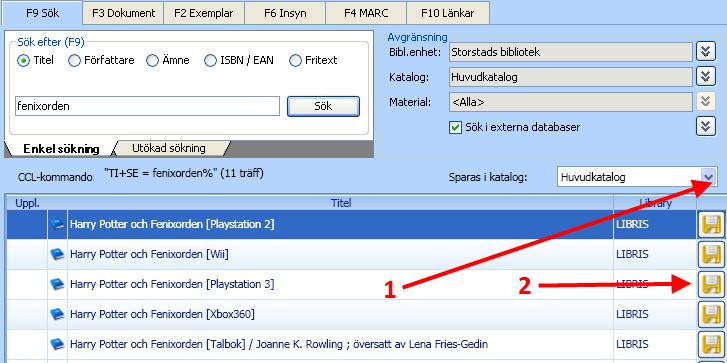The width and height of the screenshot is (727, 363).
Task: Open the F6 Insyn tab
Action: [285, 13]
